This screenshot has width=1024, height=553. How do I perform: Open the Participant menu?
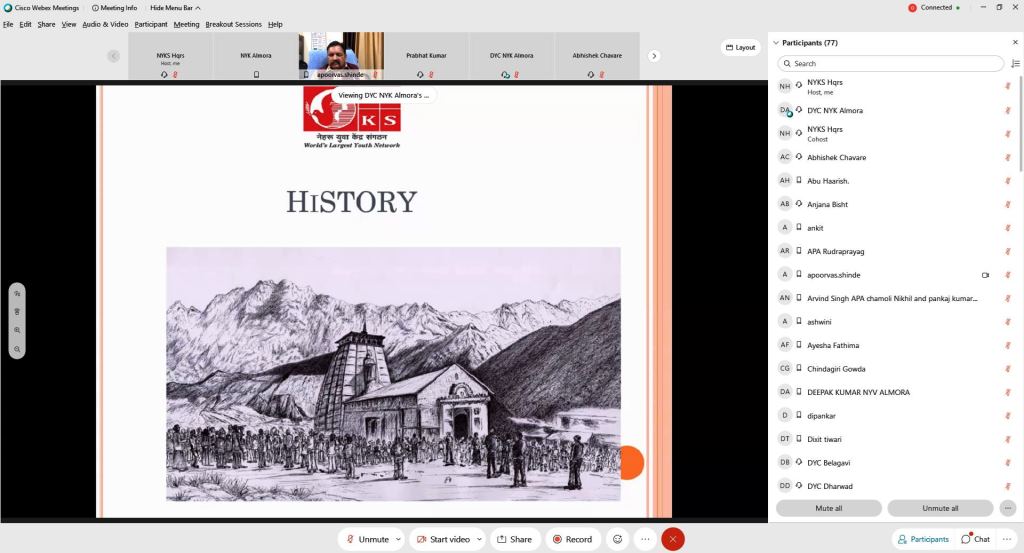[x=151, y=24]
